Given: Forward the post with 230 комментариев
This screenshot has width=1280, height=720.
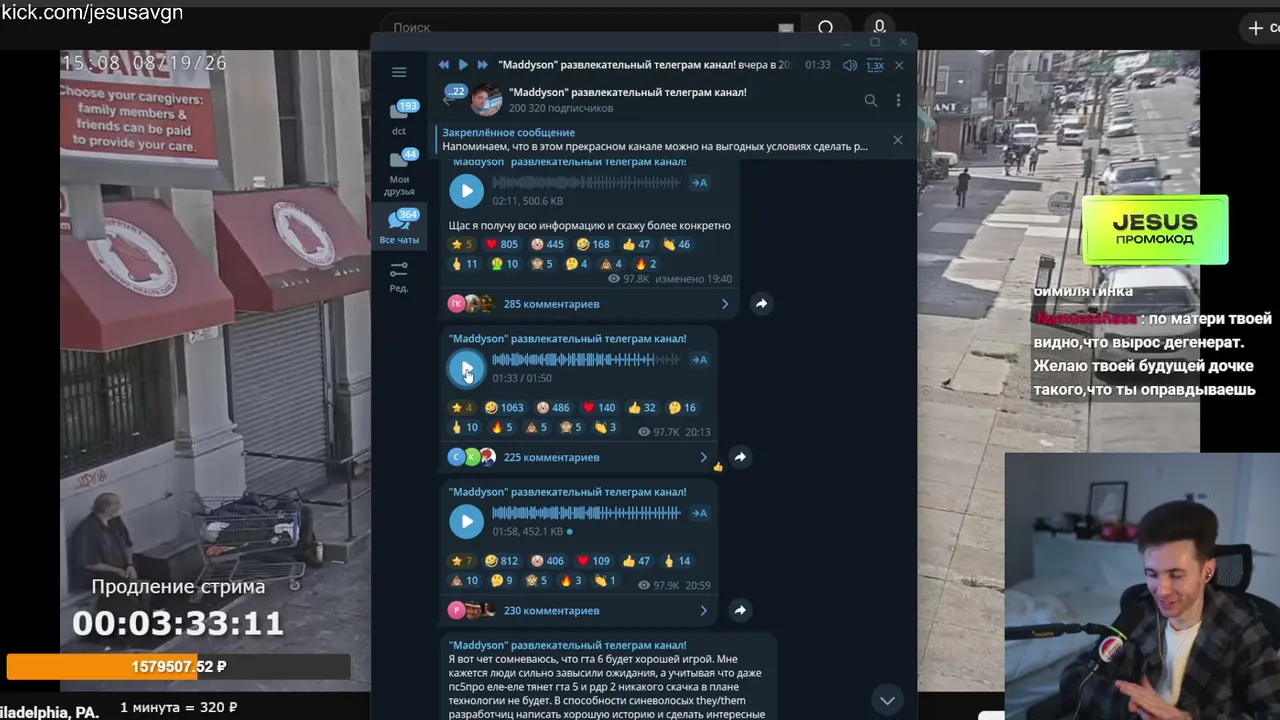Looking at the screenshot, I should click(x=740, y=610).
